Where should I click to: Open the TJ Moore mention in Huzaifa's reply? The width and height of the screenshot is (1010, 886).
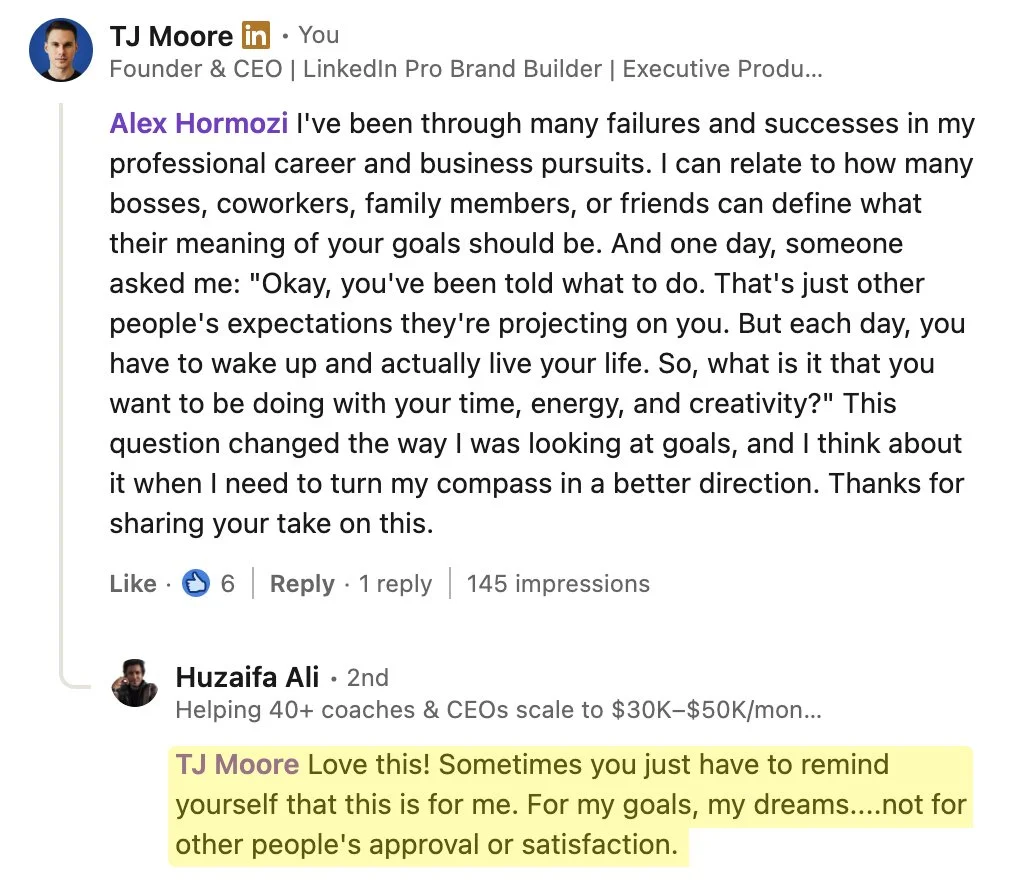point(237,765)
